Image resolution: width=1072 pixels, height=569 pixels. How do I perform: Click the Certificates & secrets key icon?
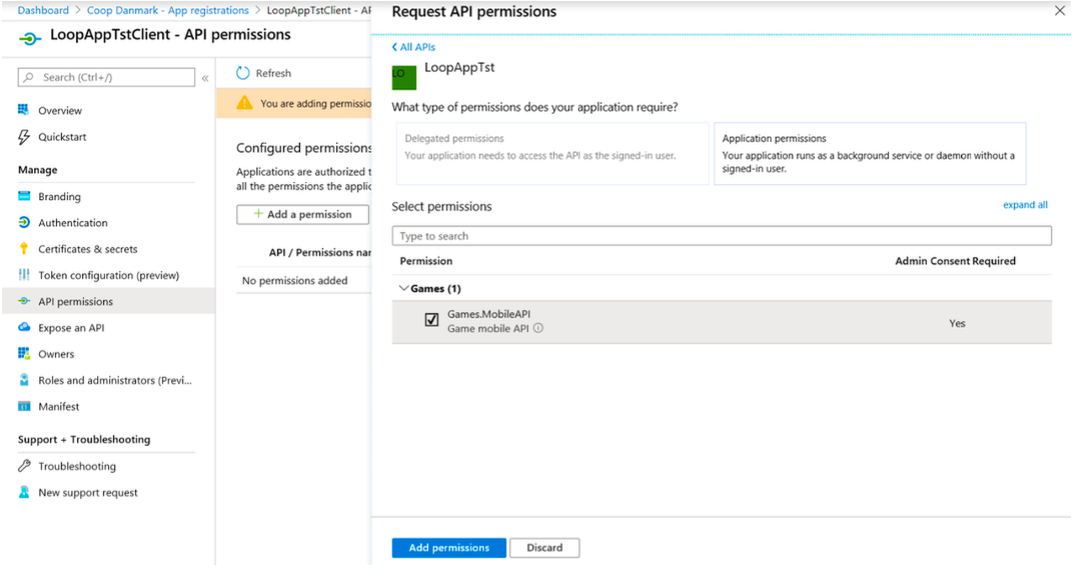pyautogui.click(x=24, y=248)
